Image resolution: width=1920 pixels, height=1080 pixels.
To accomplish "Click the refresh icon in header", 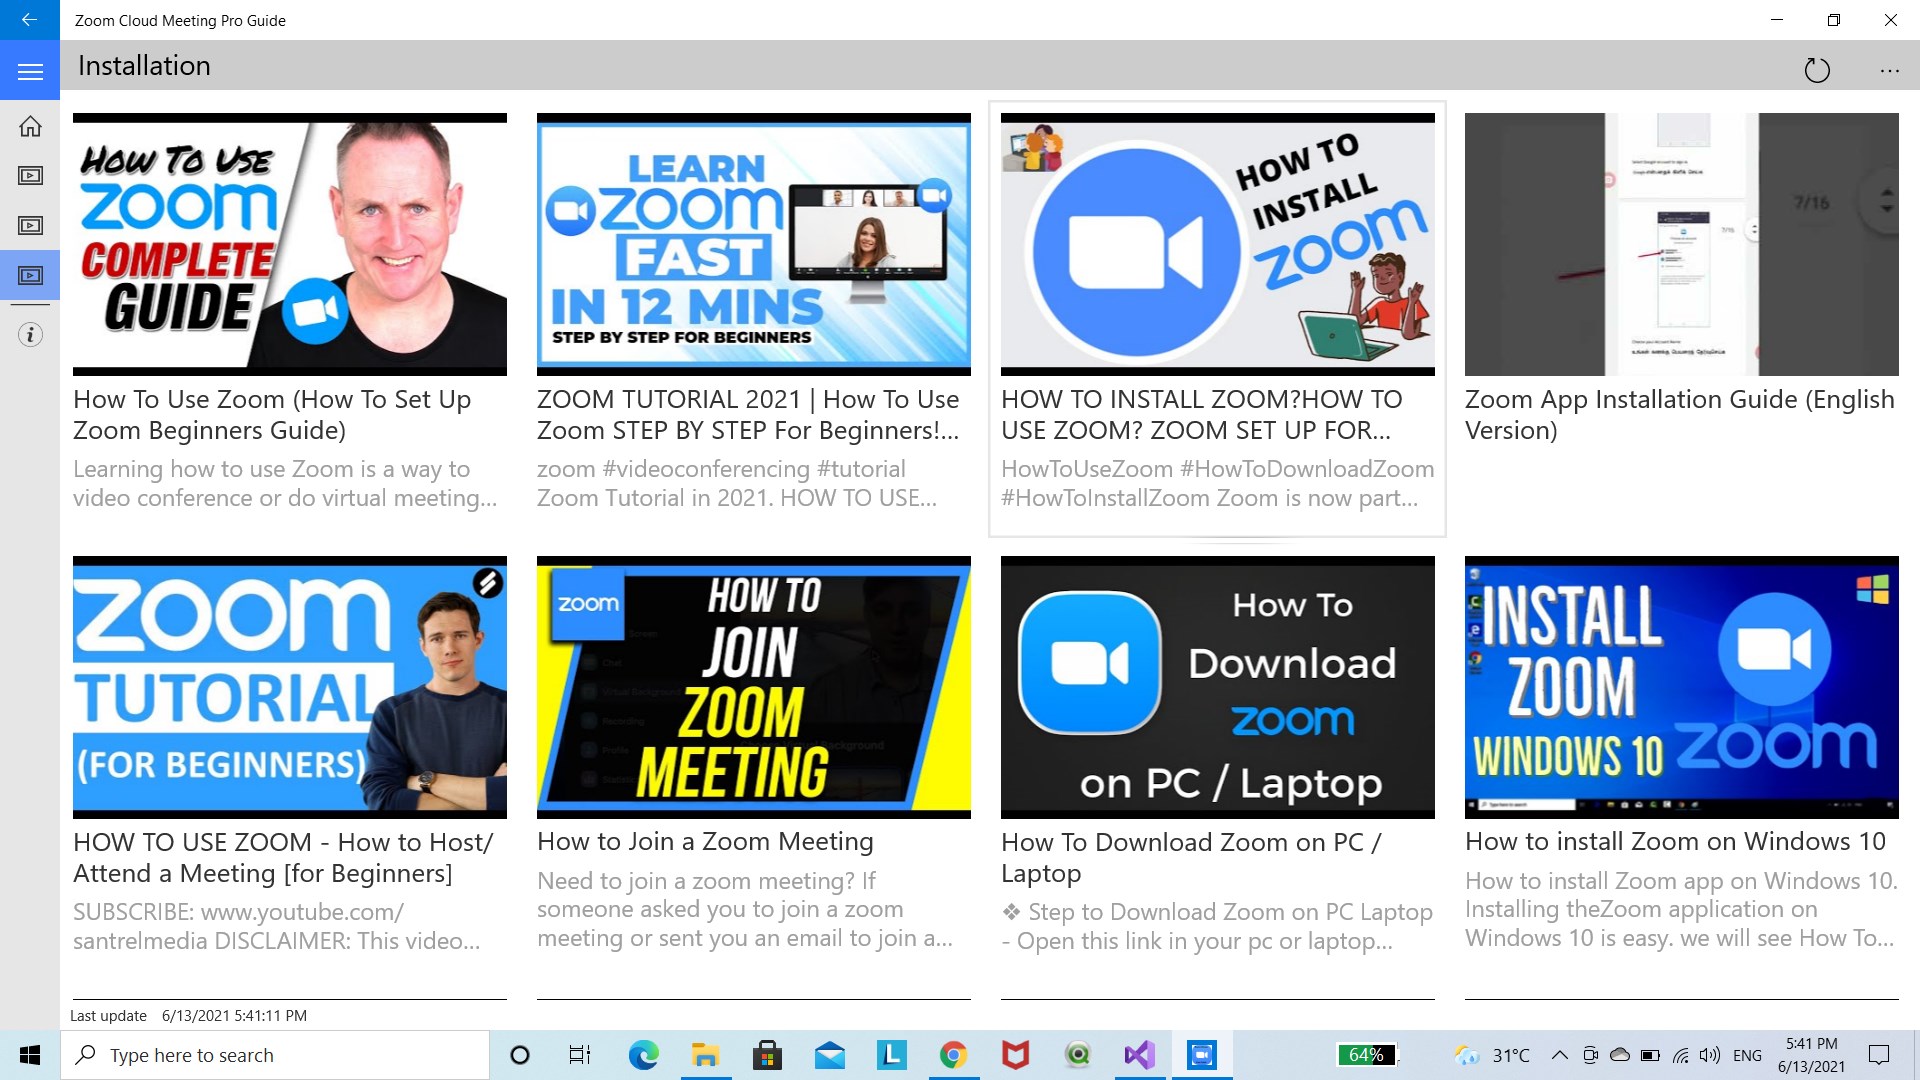I will click(1816, 70).
